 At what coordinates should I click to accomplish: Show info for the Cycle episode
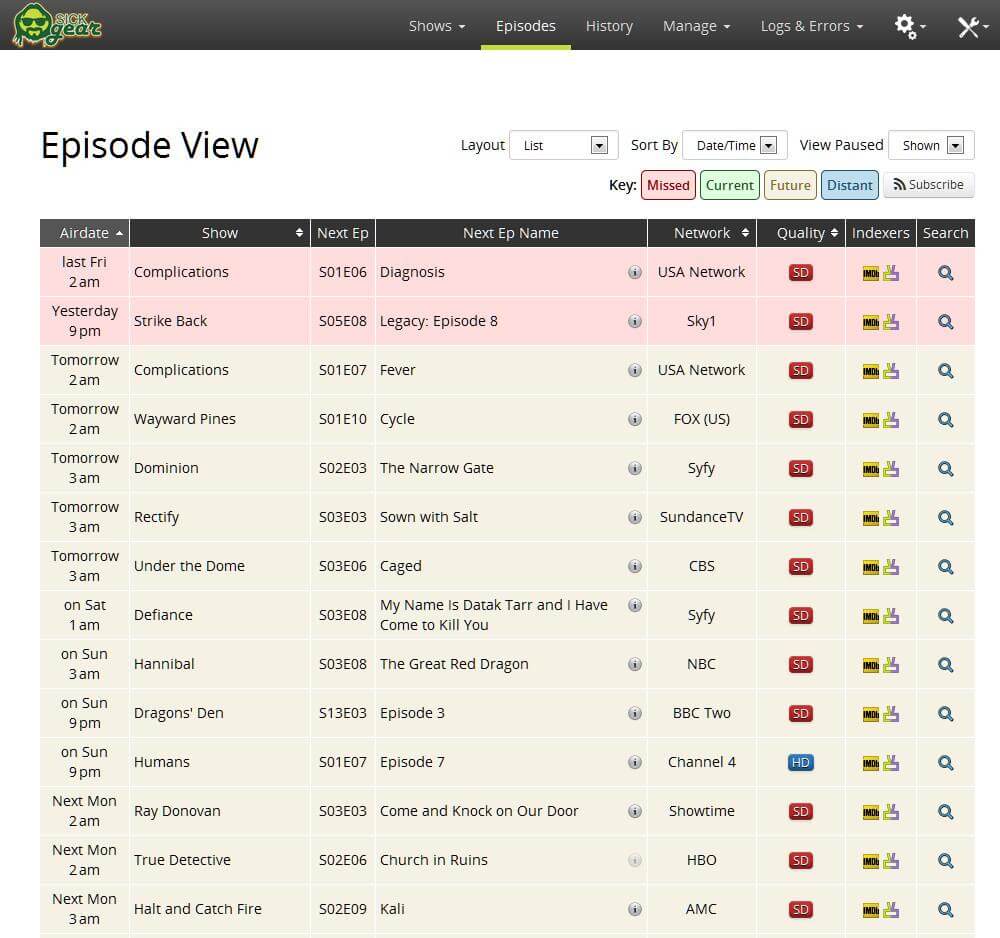point(635,419)
